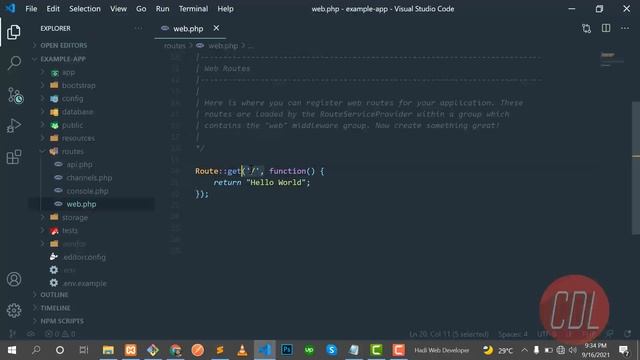This screenshot has width=640, height=360.
Task: Open the Help menu
Action: [225, 9]
